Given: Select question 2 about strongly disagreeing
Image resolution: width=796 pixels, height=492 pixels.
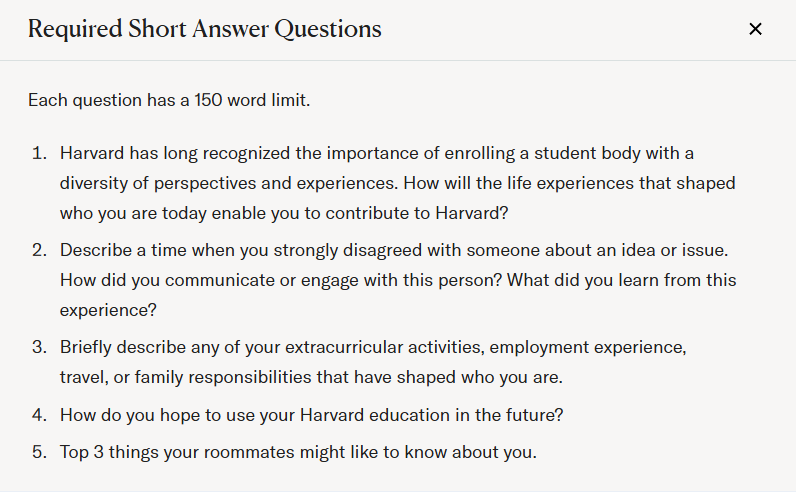Looking at the screenshot, I should click(398, 280).
